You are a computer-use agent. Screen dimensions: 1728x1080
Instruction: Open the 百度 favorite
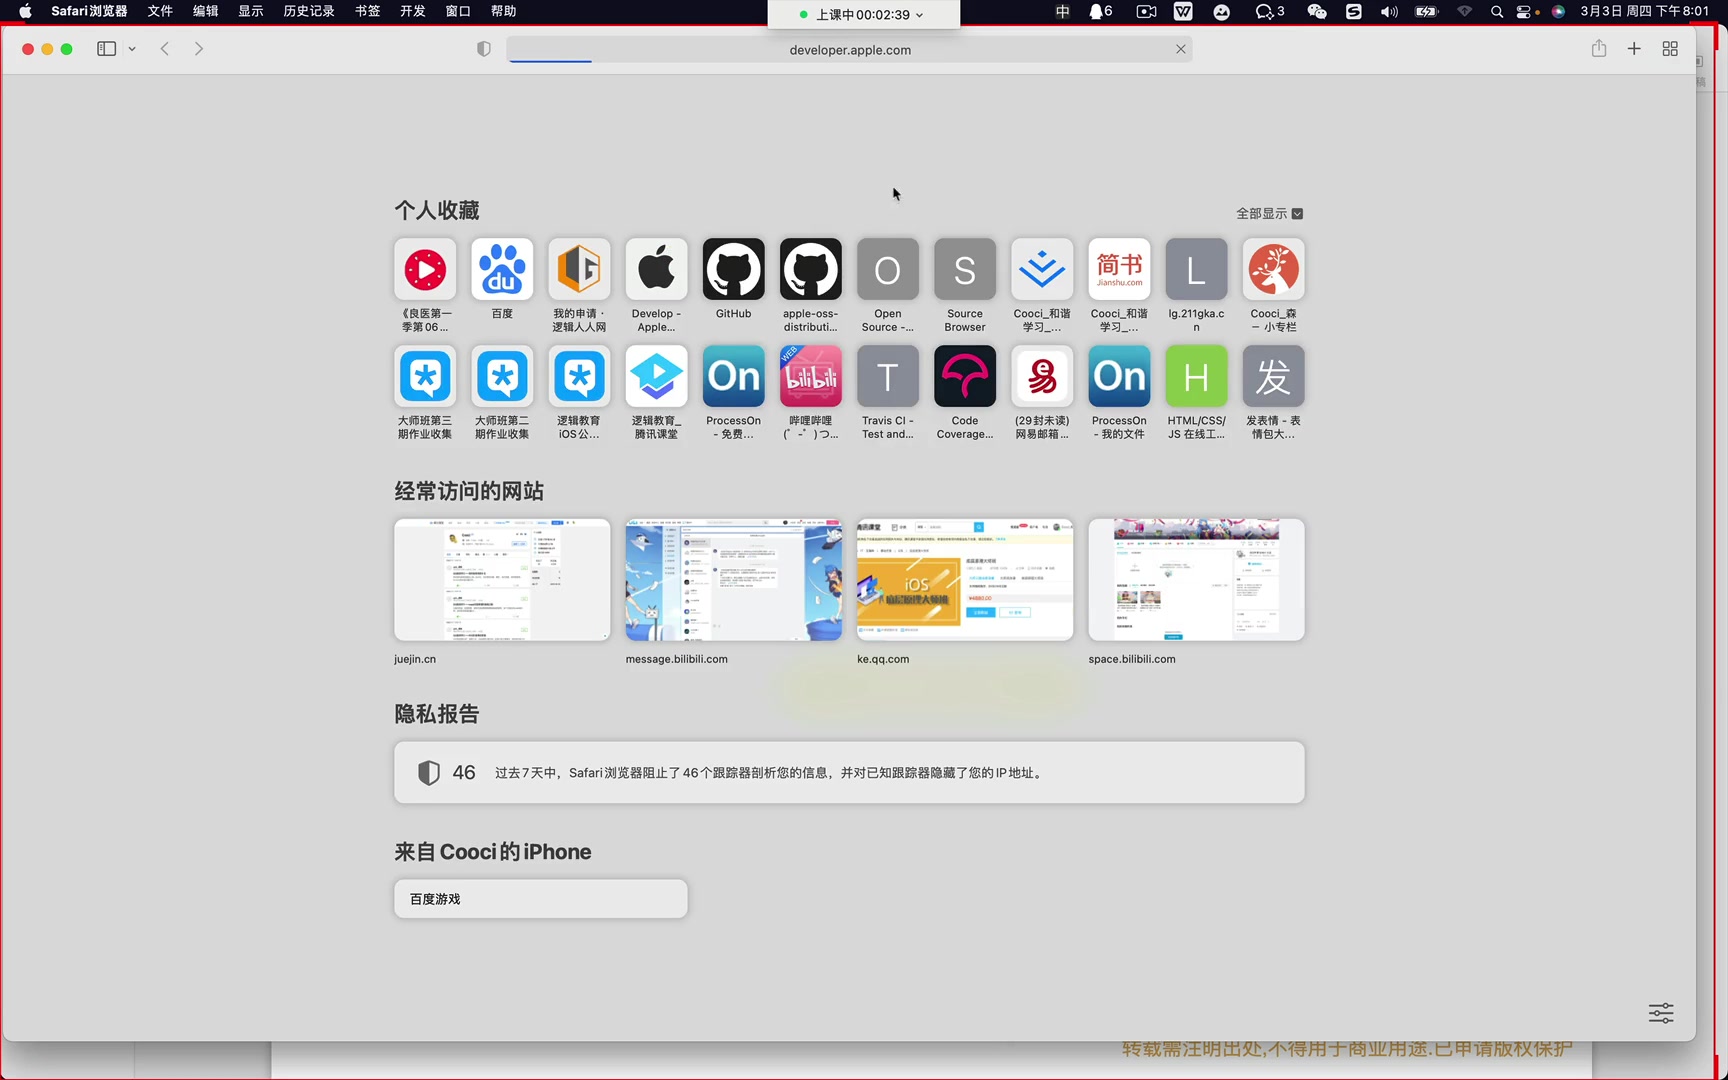[501, 269]
